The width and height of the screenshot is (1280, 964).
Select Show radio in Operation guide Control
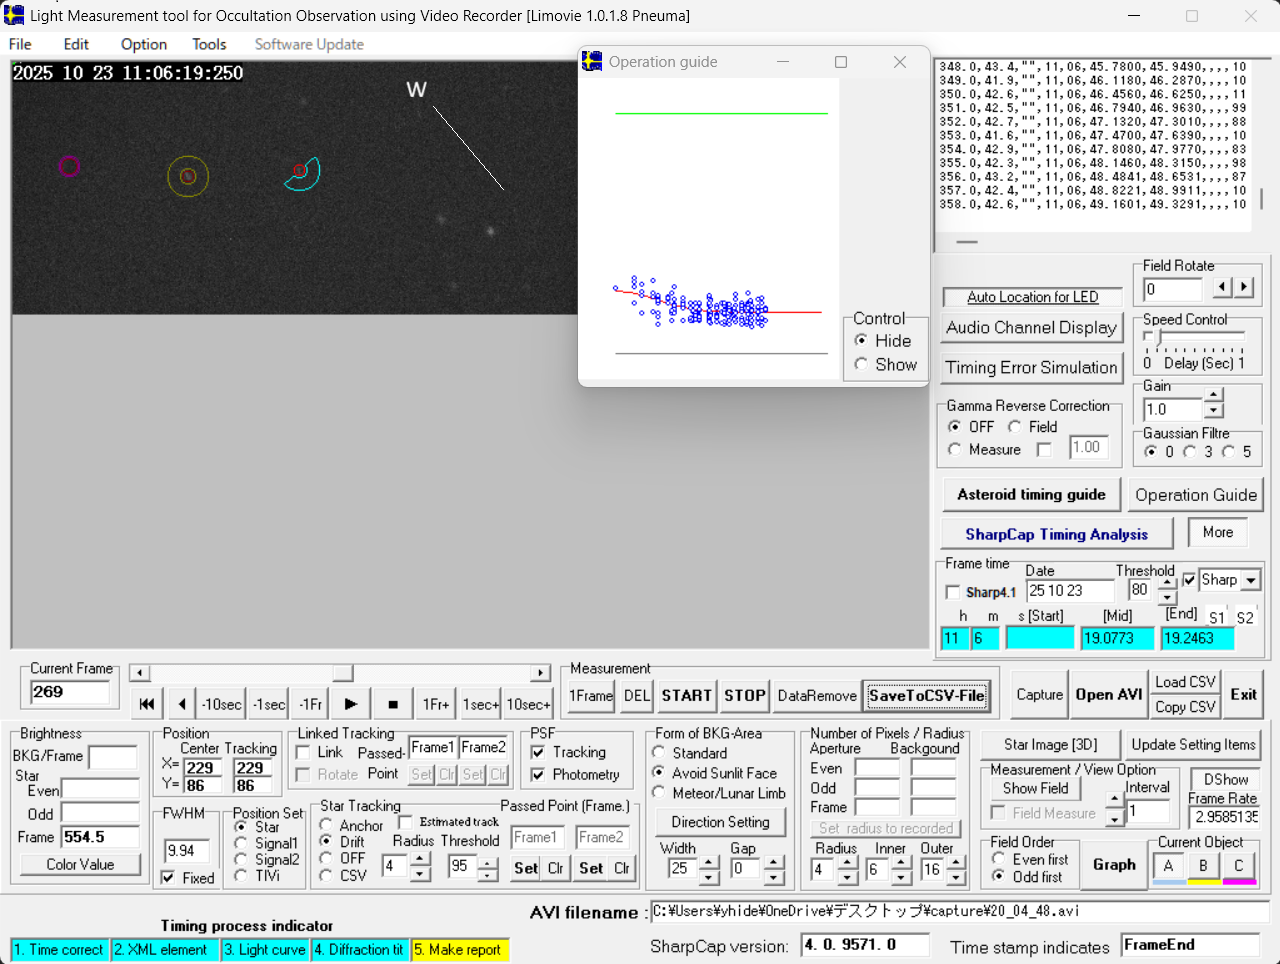861,365
